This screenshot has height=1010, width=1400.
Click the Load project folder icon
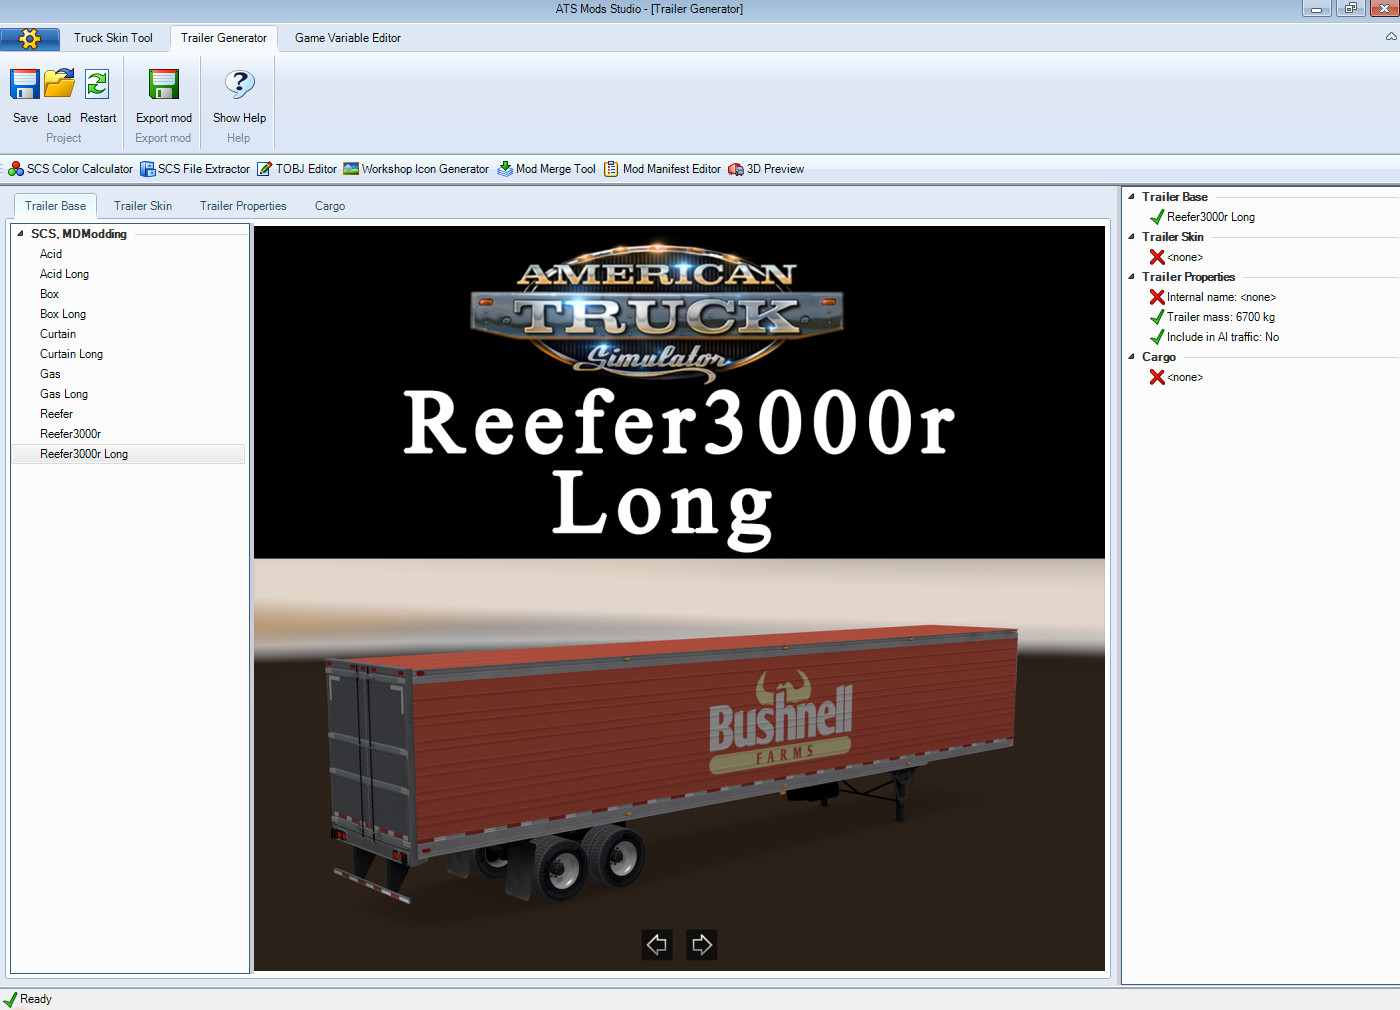[x=59, y=84]
